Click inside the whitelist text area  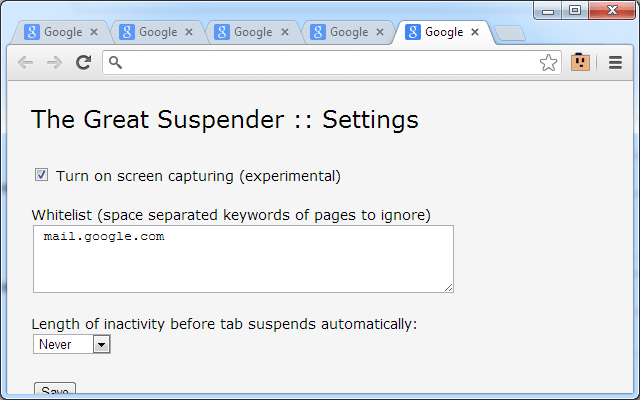[243, 259]
